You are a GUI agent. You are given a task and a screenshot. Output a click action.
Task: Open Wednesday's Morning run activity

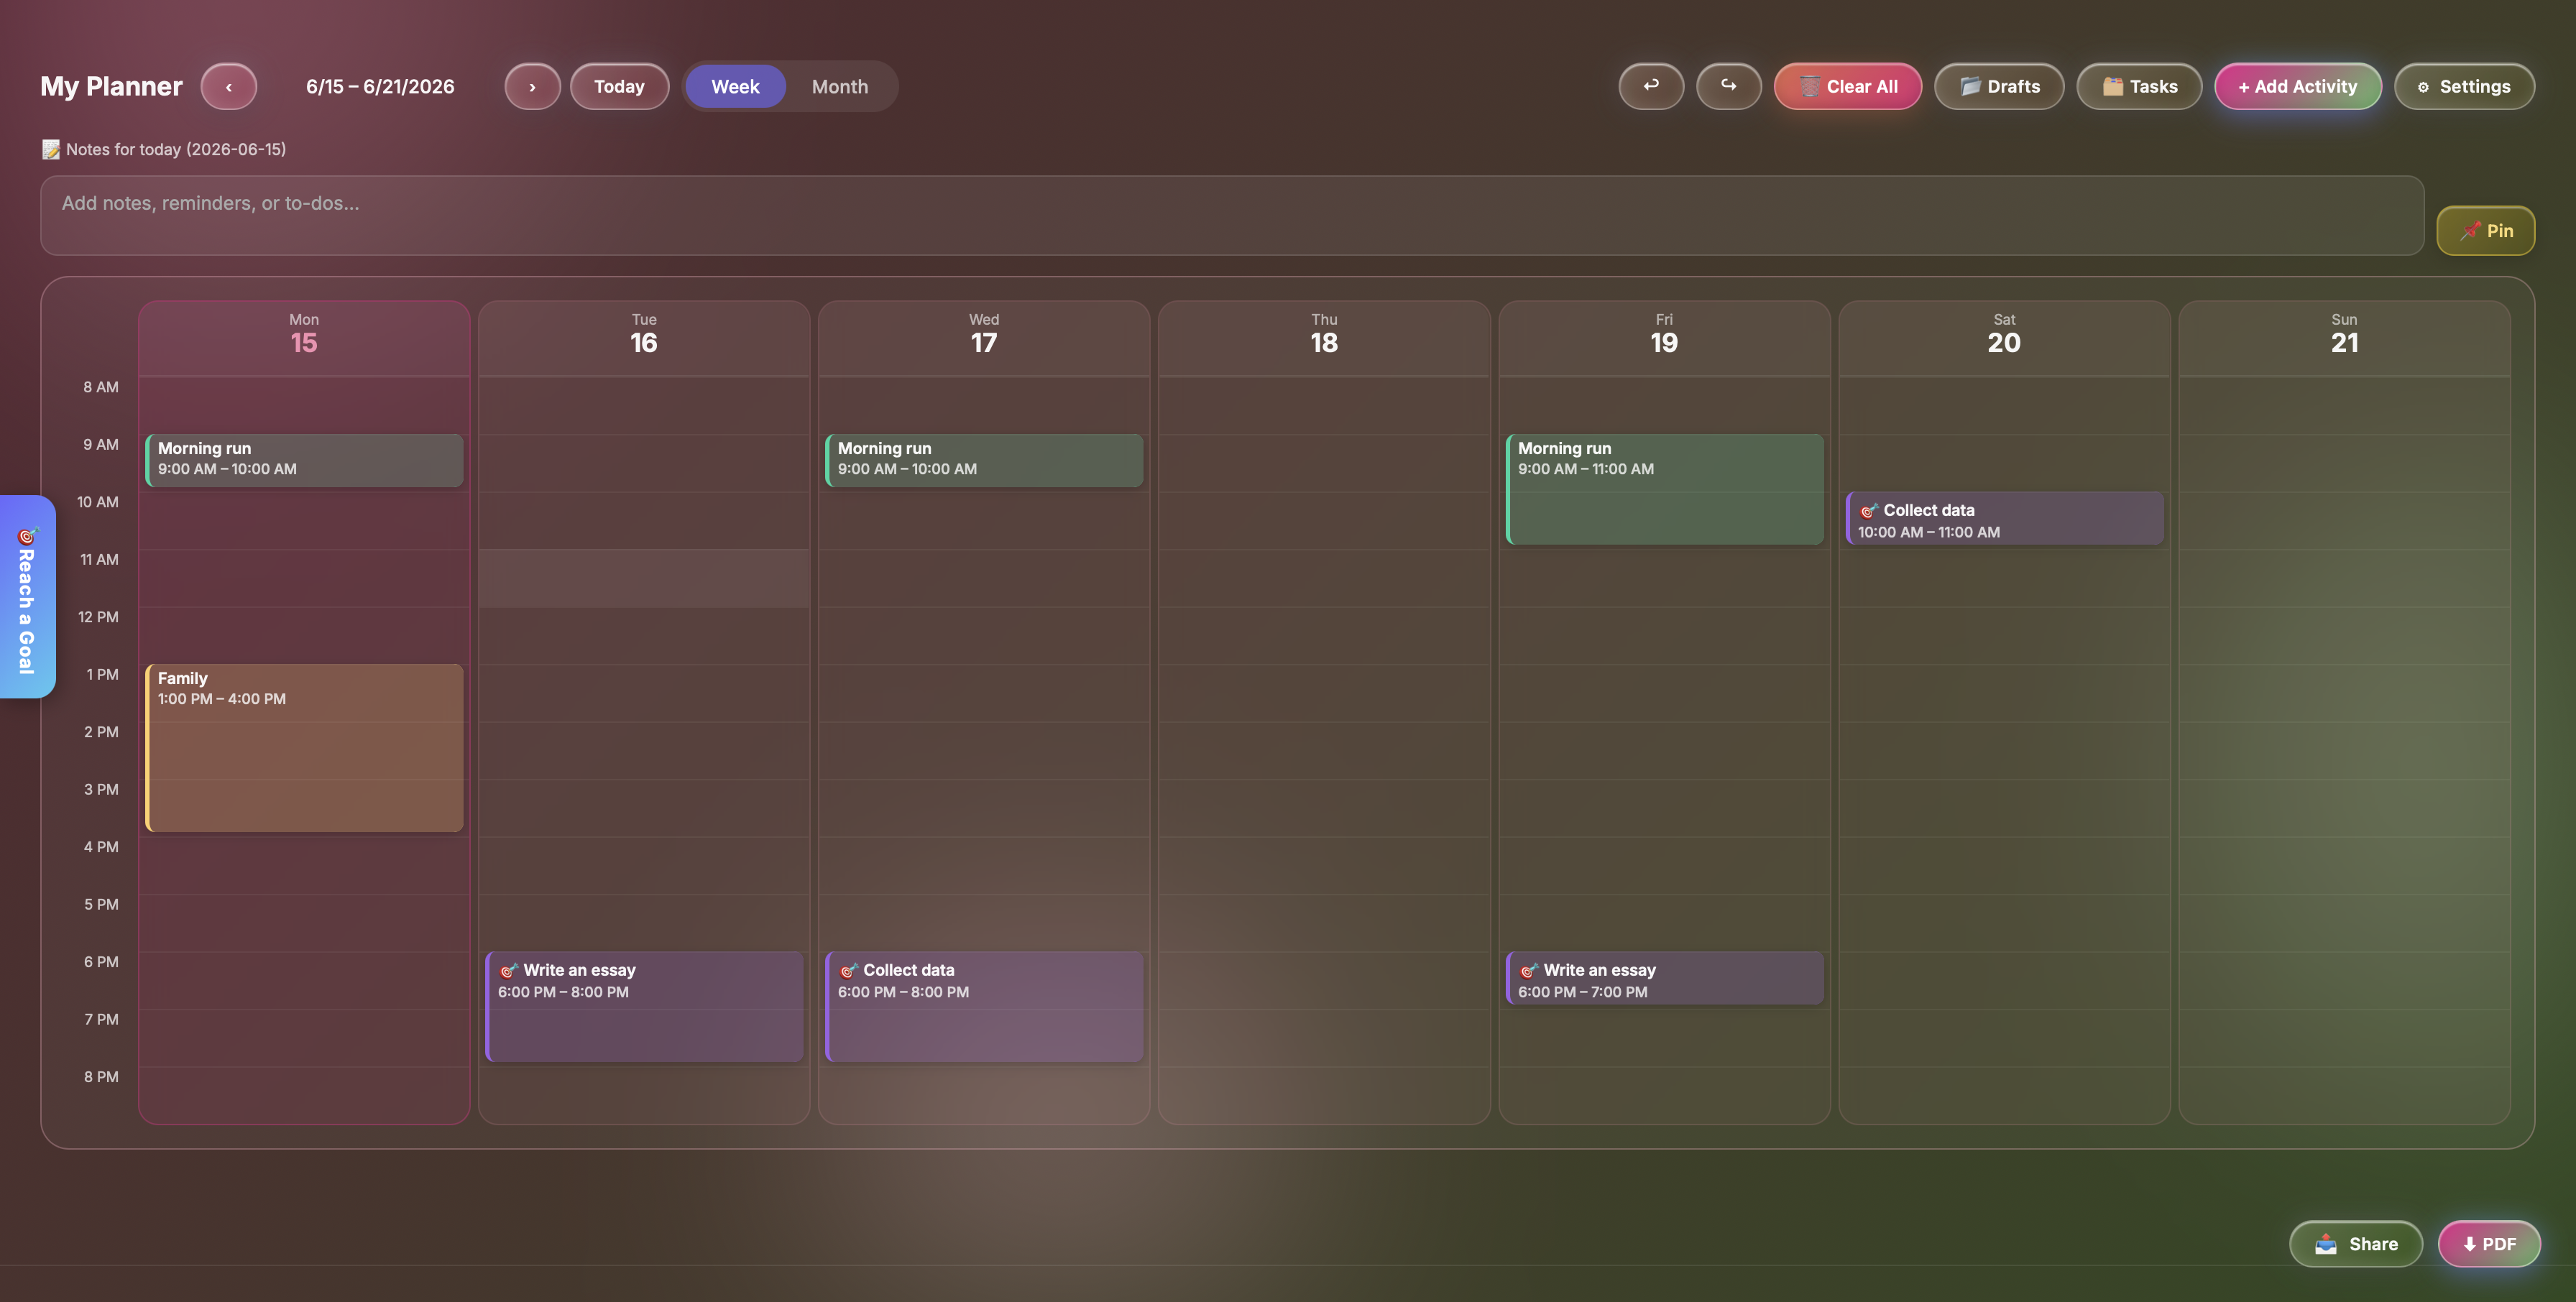(984, 460)
